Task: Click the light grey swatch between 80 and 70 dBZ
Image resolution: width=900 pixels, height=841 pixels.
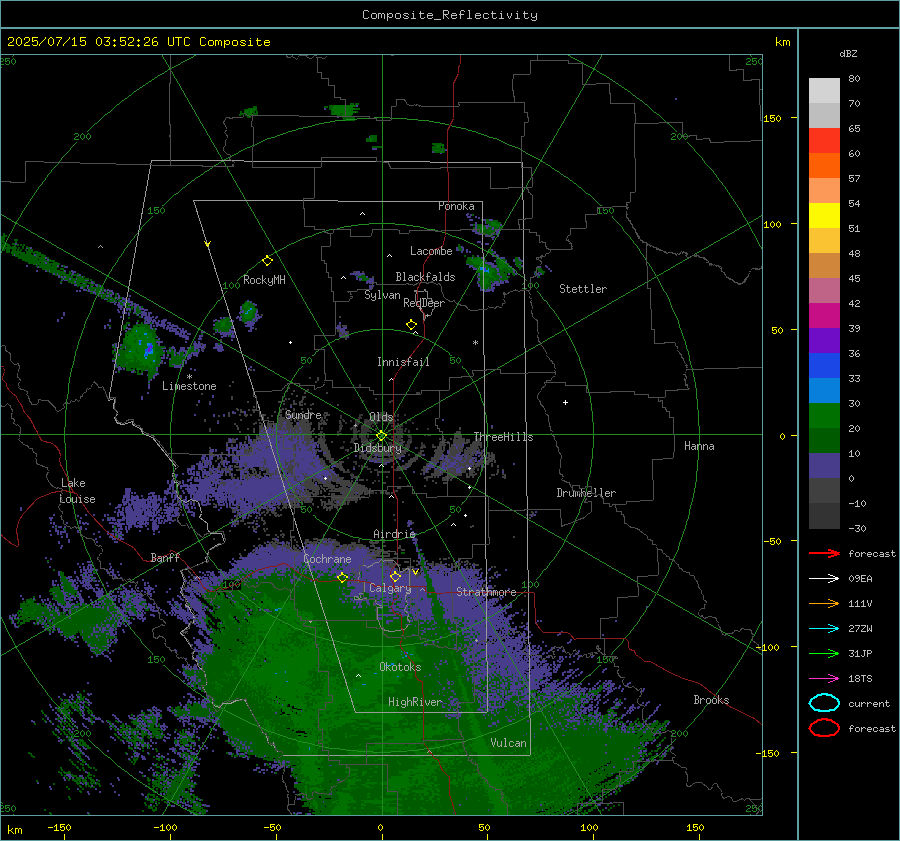Action: click(824, 91)
